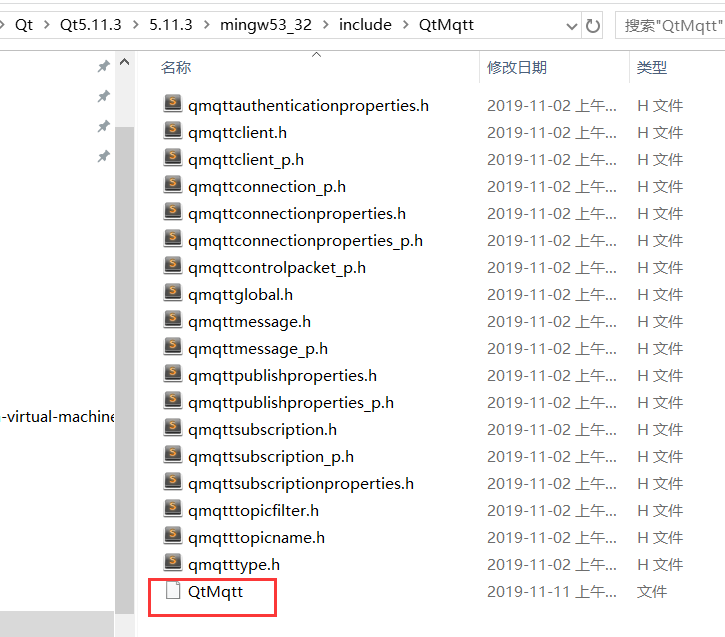Screen dimensions: 725x637
Task: Click the qmqttsubscription.h file icon
Action: 173,427
